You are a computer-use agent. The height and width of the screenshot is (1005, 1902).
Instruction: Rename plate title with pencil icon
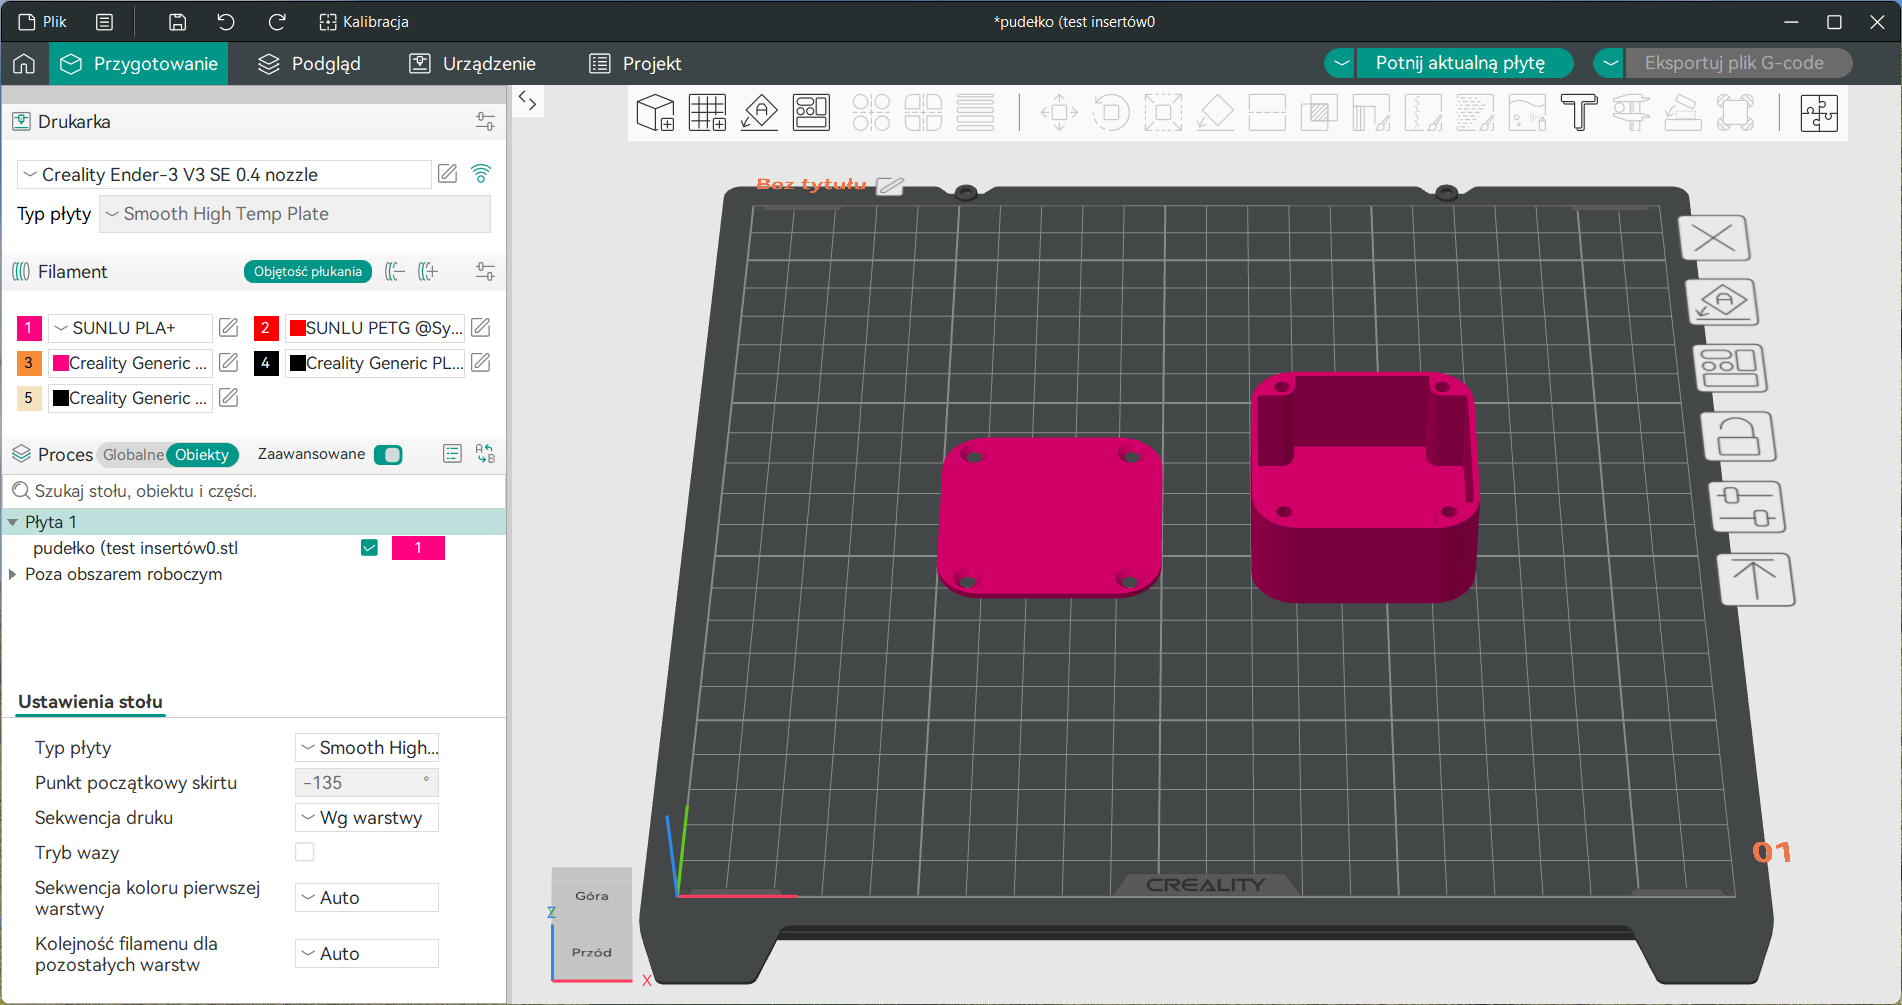[x=890, y=185]
